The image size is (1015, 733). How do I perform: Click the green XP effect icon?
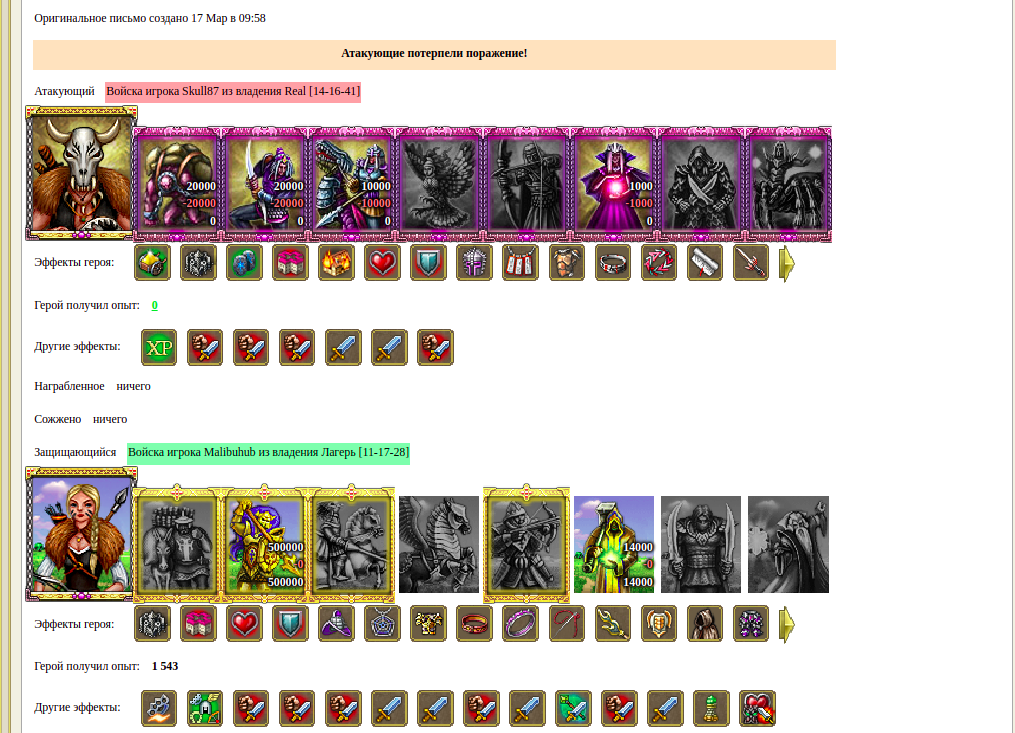tap(159, 348)
